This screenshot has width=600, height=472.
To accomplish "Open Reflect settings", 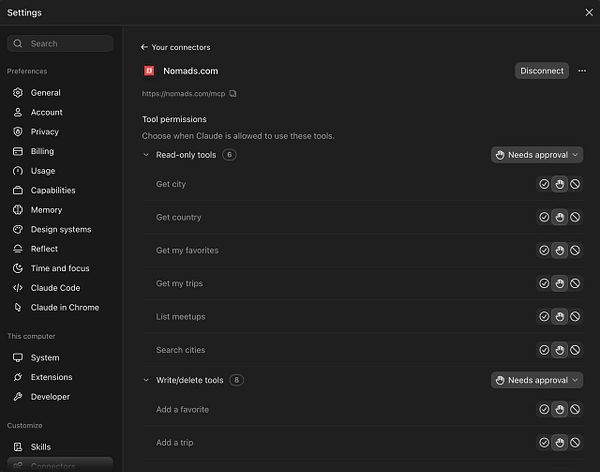I will (60, 249).
